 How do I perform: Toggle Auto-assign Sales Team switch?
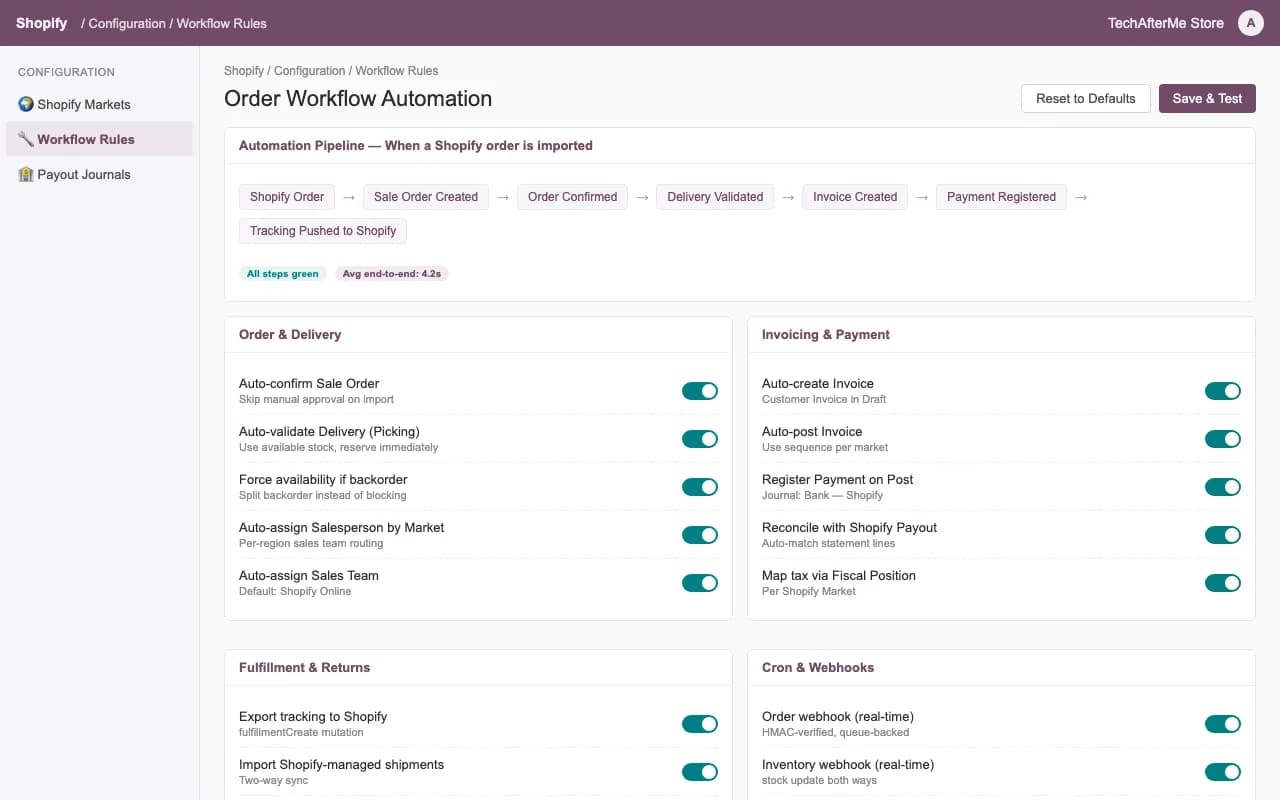tap(700, 583)
